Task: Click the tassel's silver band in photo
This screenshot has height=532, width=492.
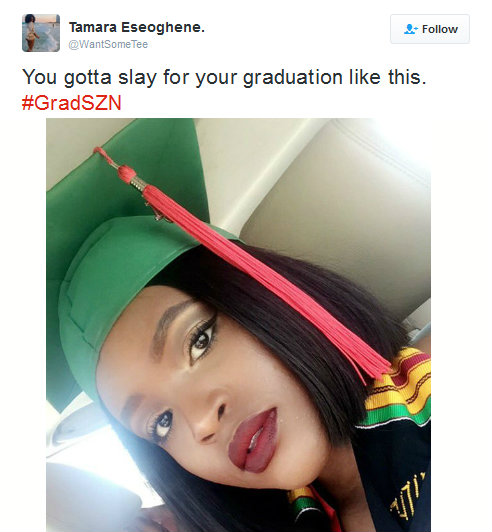Action: point(138,183)
